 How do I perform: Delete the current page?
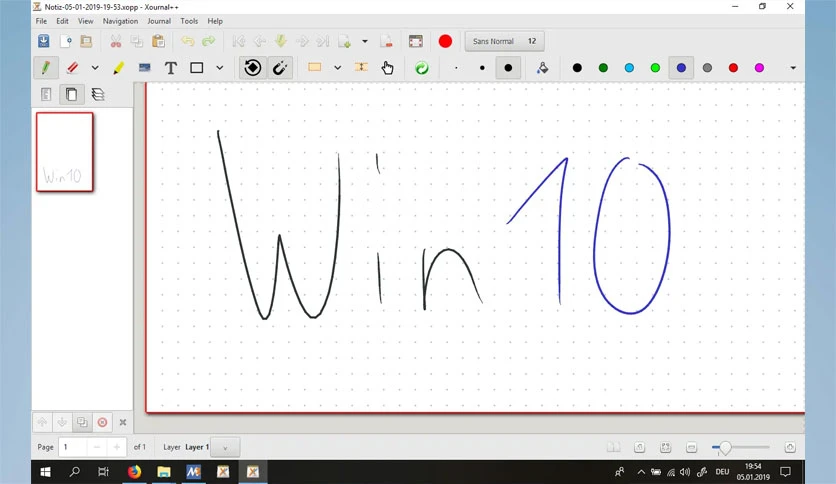[387, 41]
